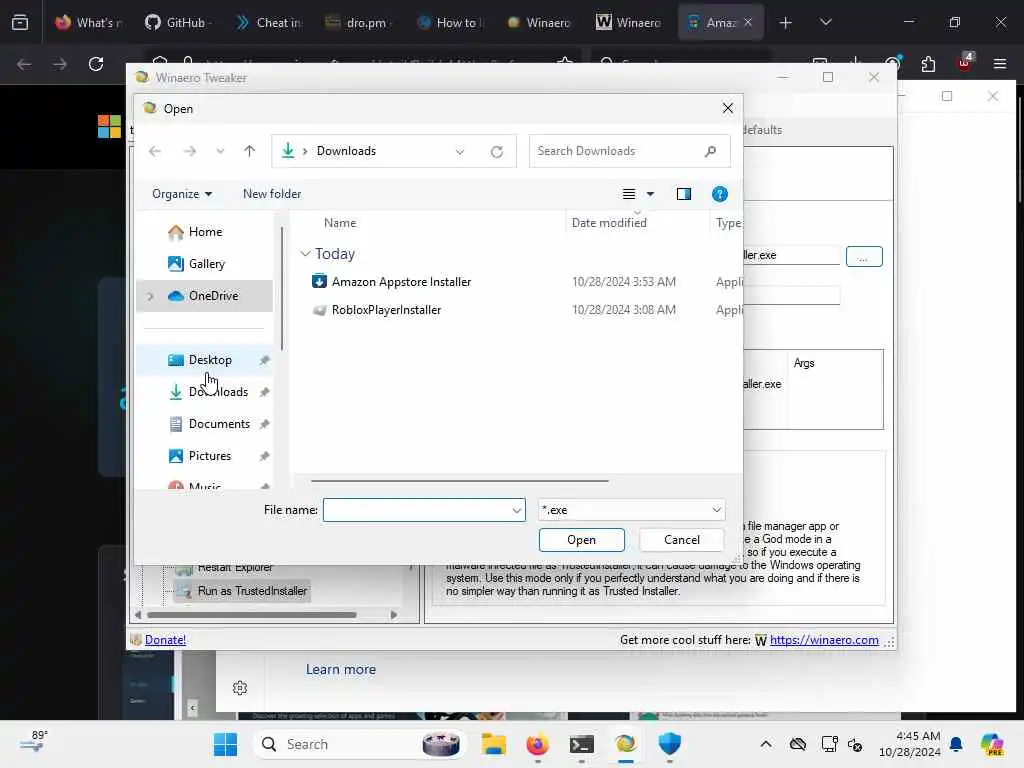Click the File name input field
Screen dimensions: 1024x768
tap(417, 510)
